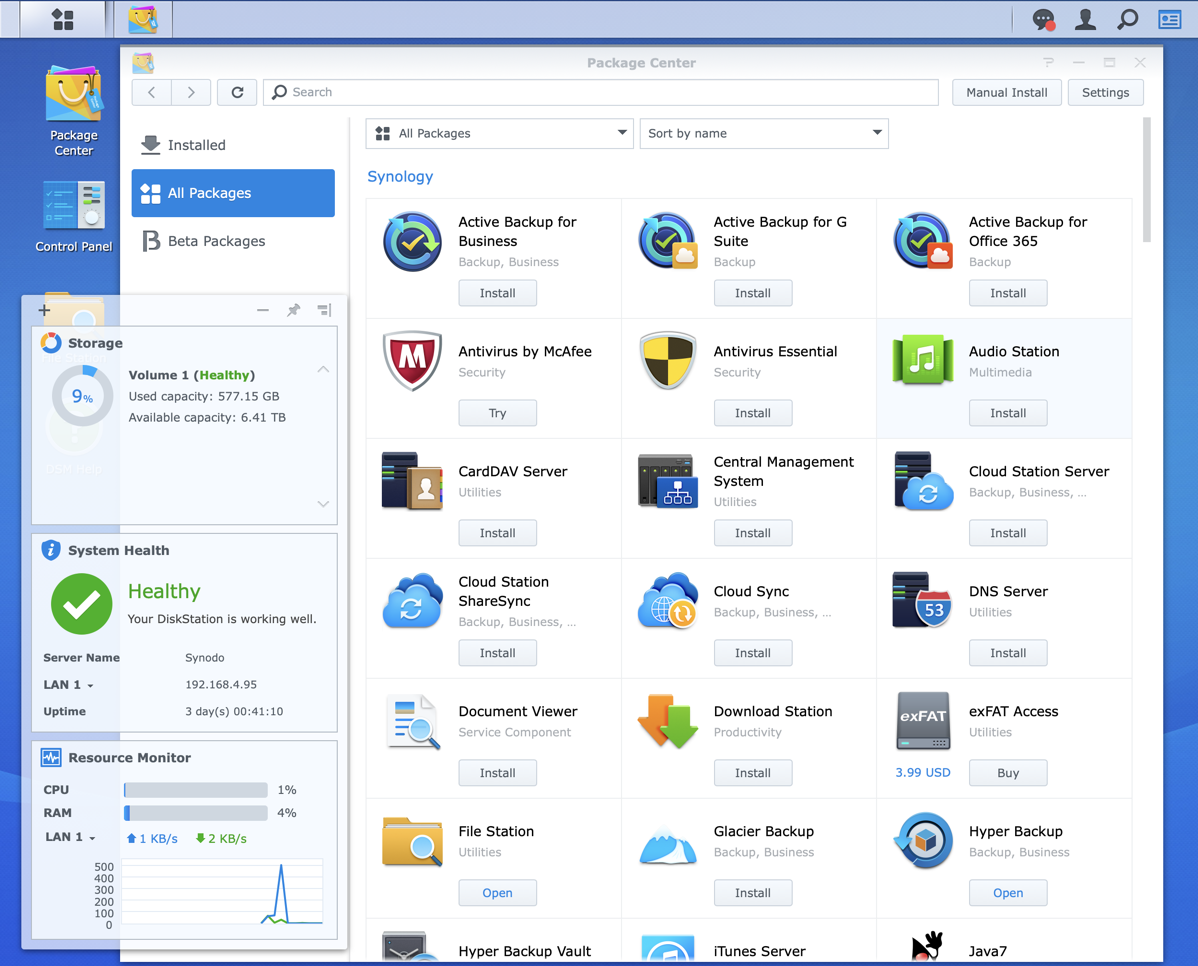This screenshot has height=966, width=1198.
Task: Click the Manual Install button
Action: (1007, 92)
